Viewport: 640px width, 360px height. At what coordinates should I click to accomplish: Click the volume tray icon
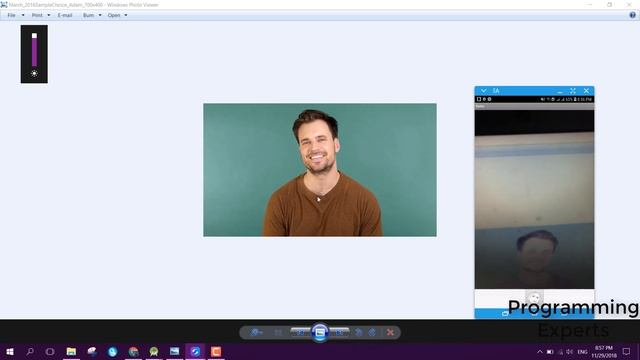(x=569, y=352)
